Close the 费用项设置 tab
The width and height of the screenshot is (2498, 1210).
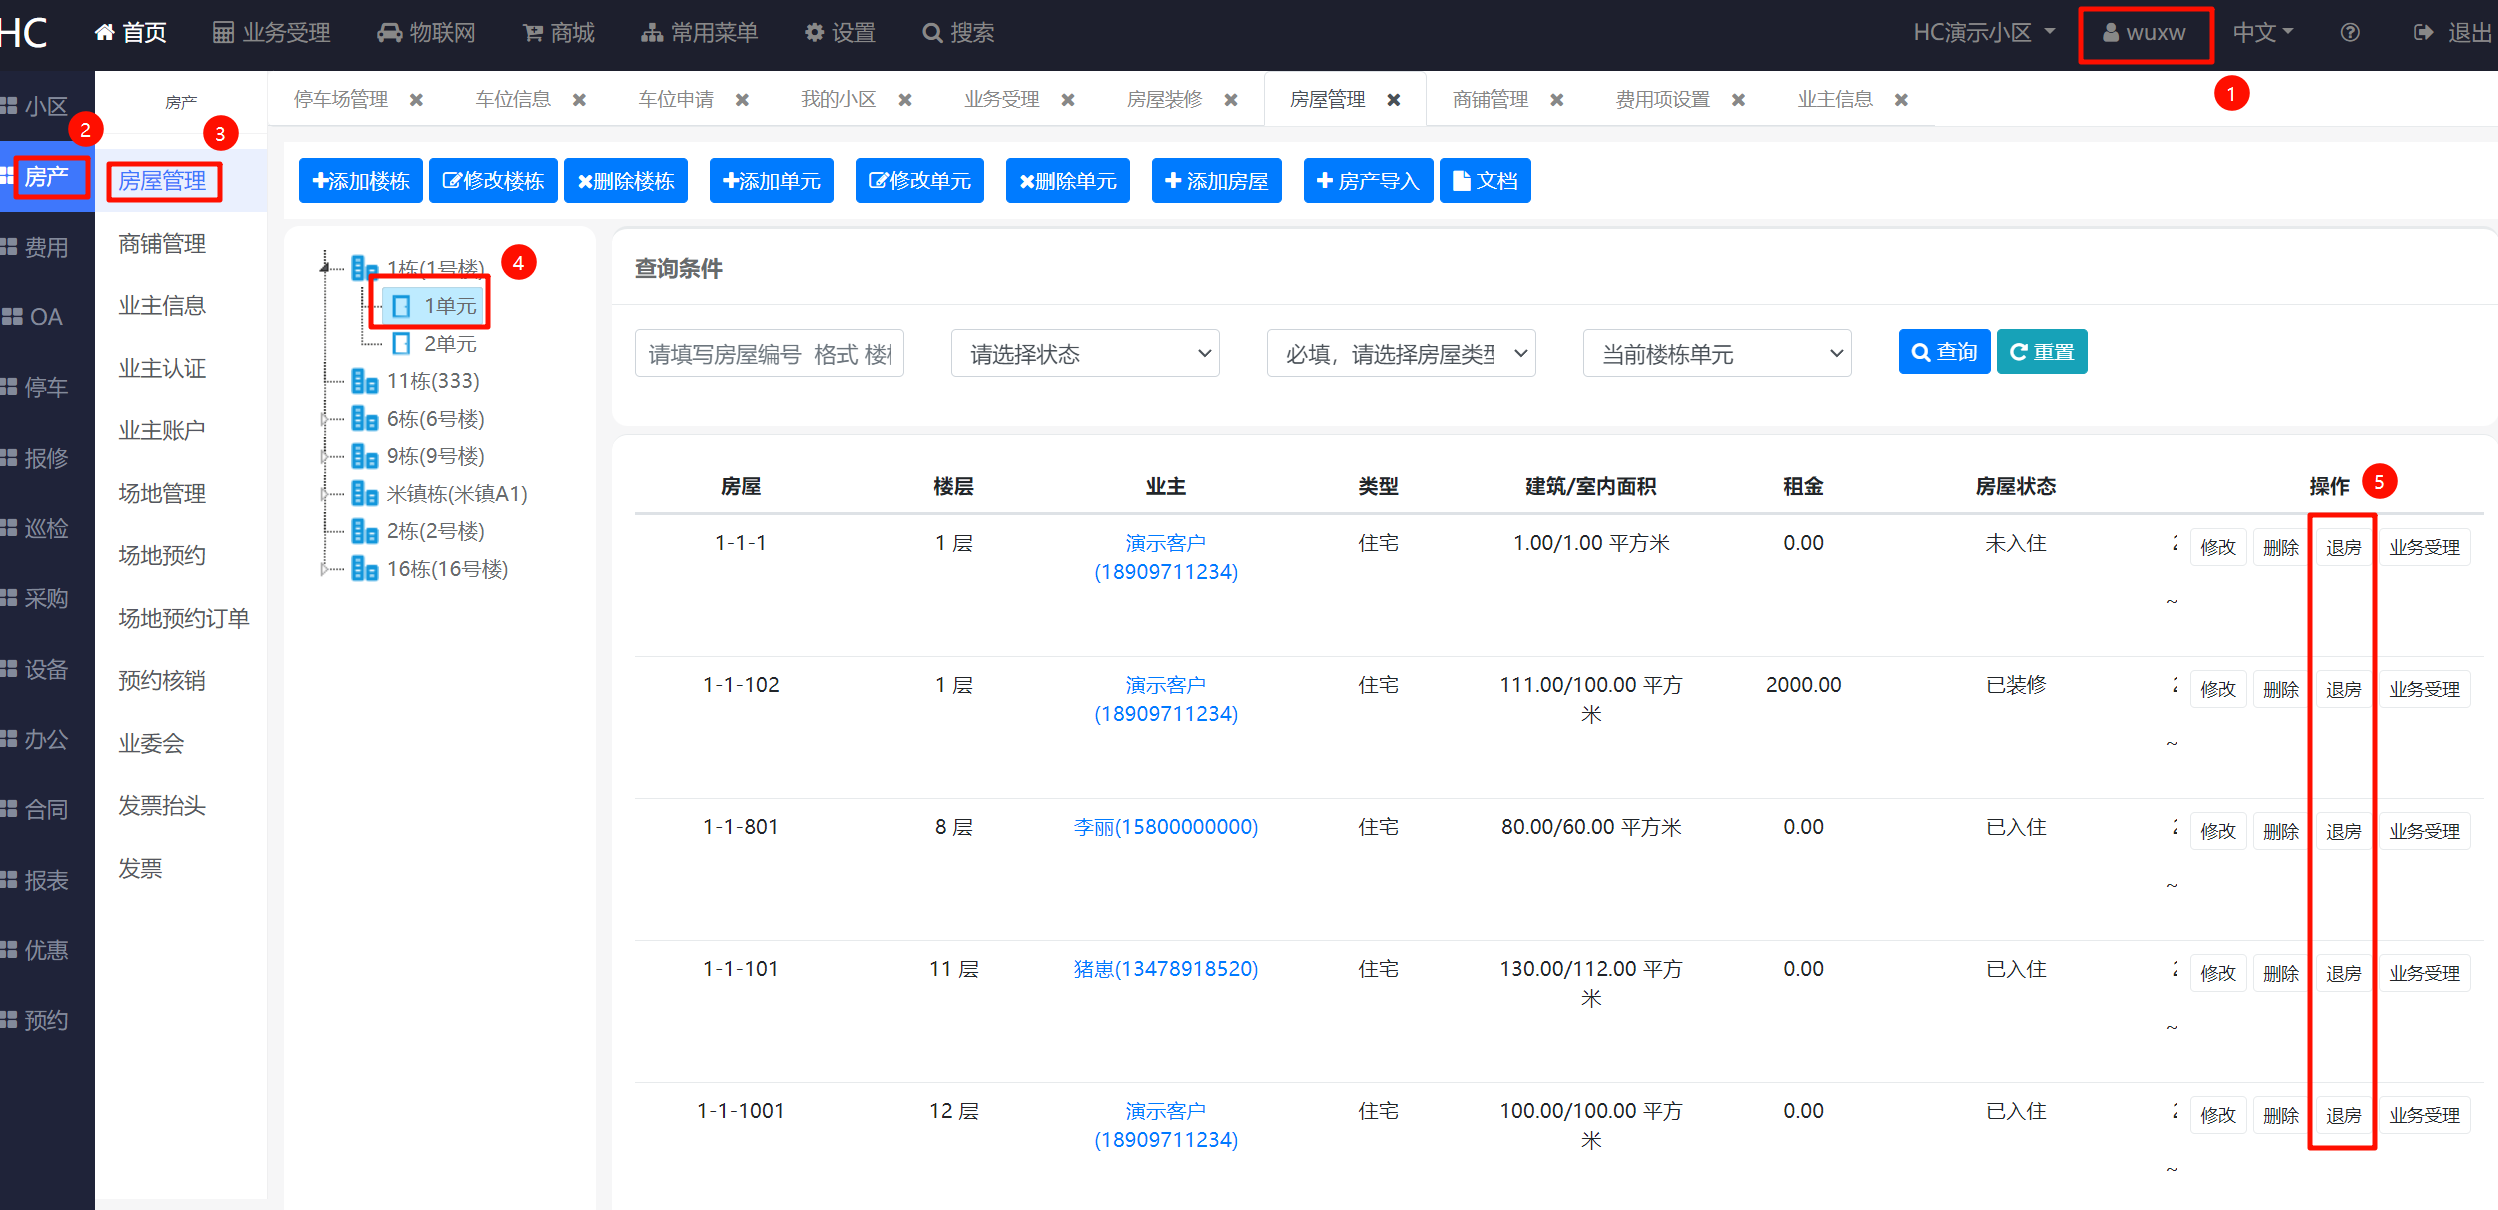click(1739, 100)
